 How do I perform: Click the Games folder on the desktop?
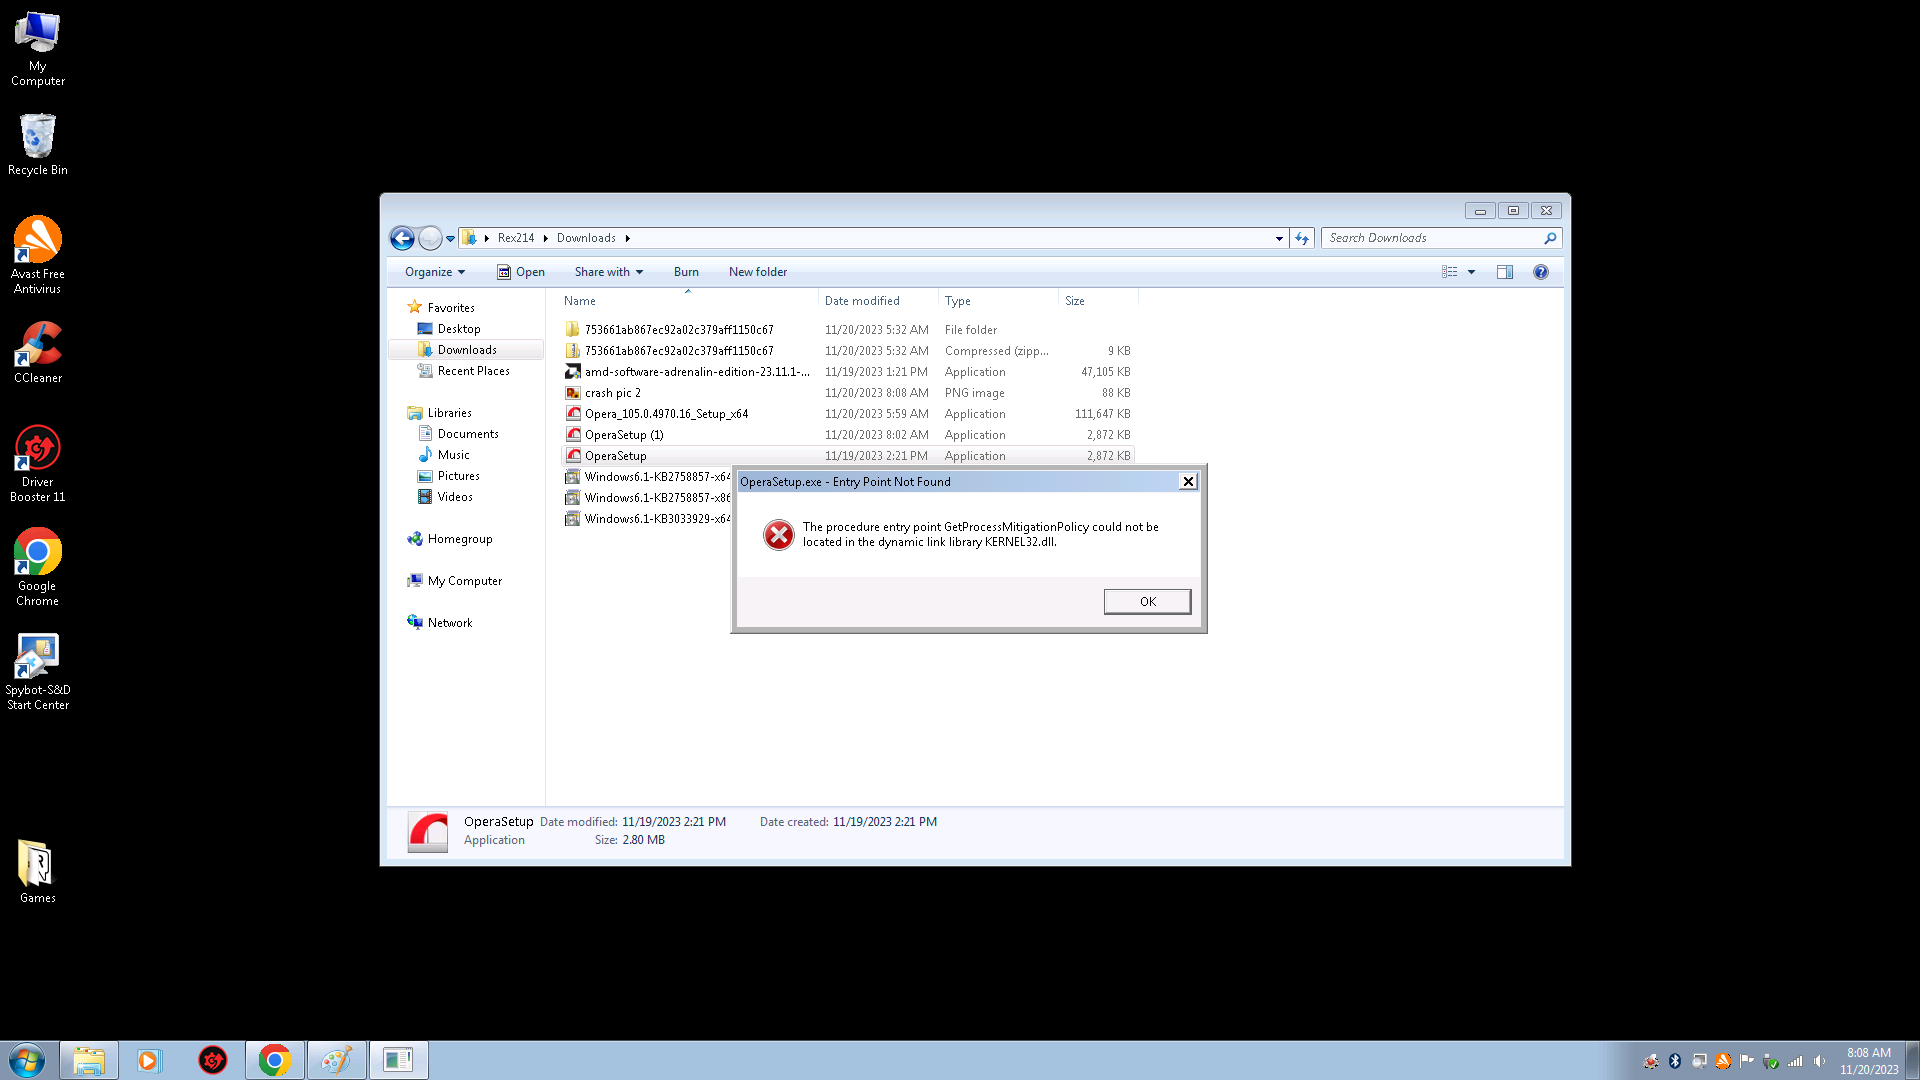tap(38, 871)
